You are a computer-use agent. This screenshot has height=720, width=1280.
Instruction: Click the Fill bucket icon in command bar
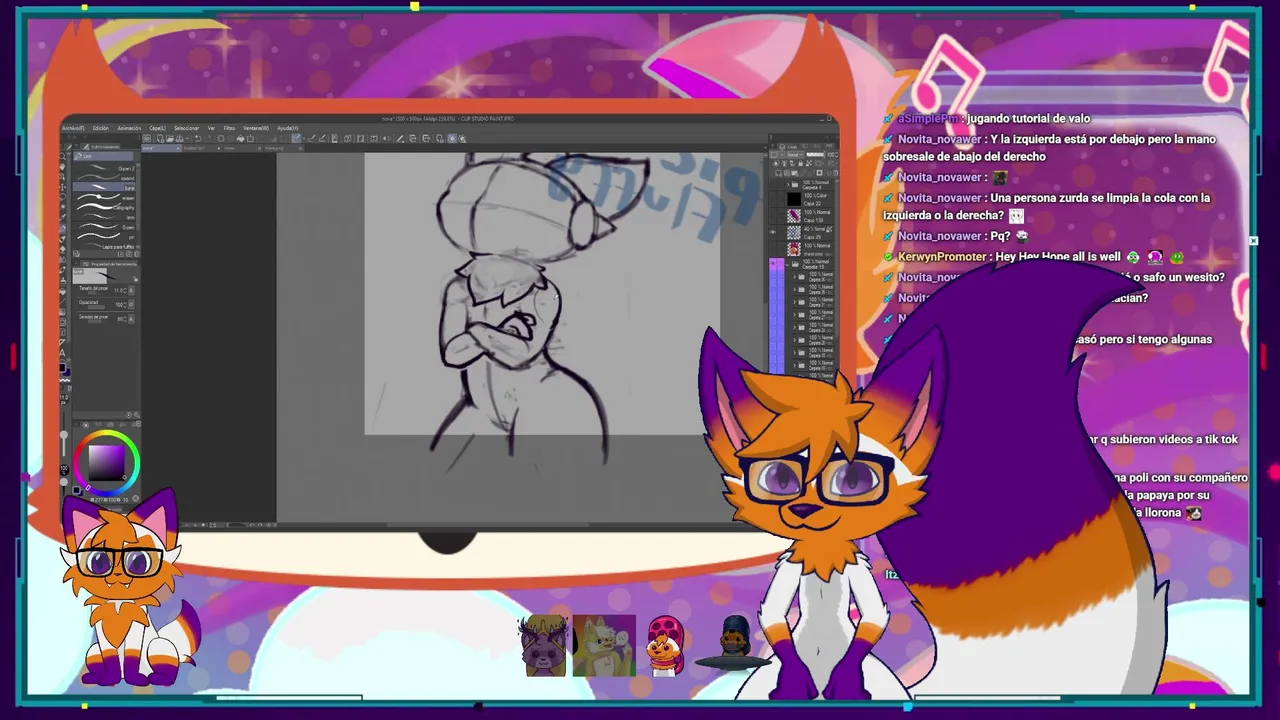(240, 138)
